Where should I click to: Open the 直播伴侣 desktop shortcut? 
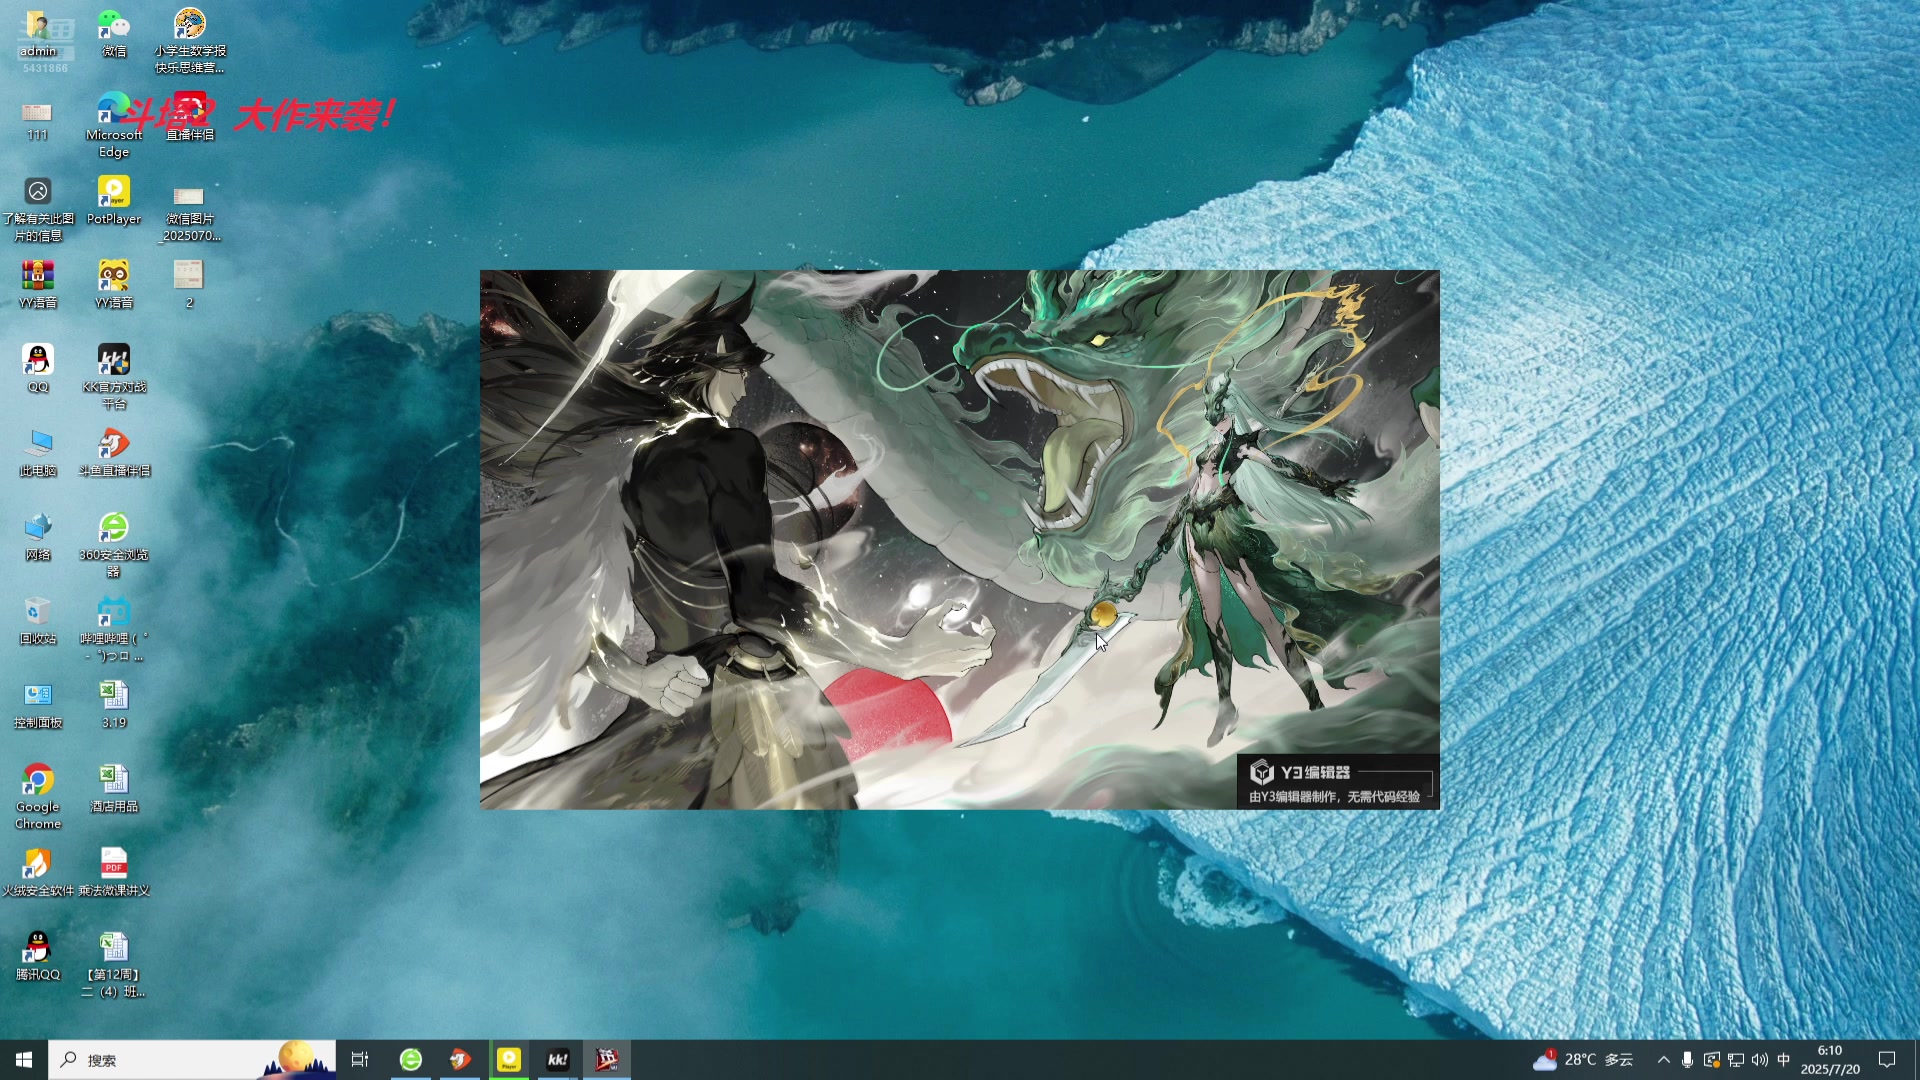click(x=190, y=118)
